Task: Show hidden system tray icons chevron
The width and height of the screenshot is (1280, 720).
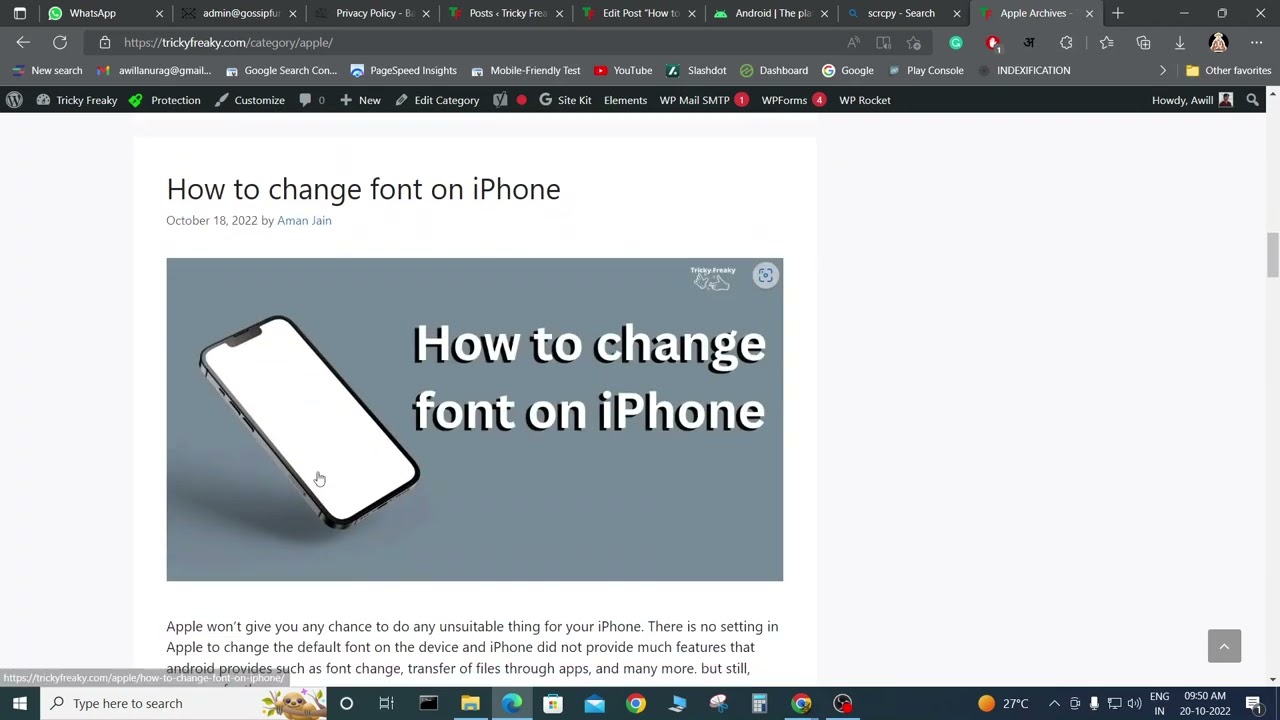Action: click(x=1054, y=703)
